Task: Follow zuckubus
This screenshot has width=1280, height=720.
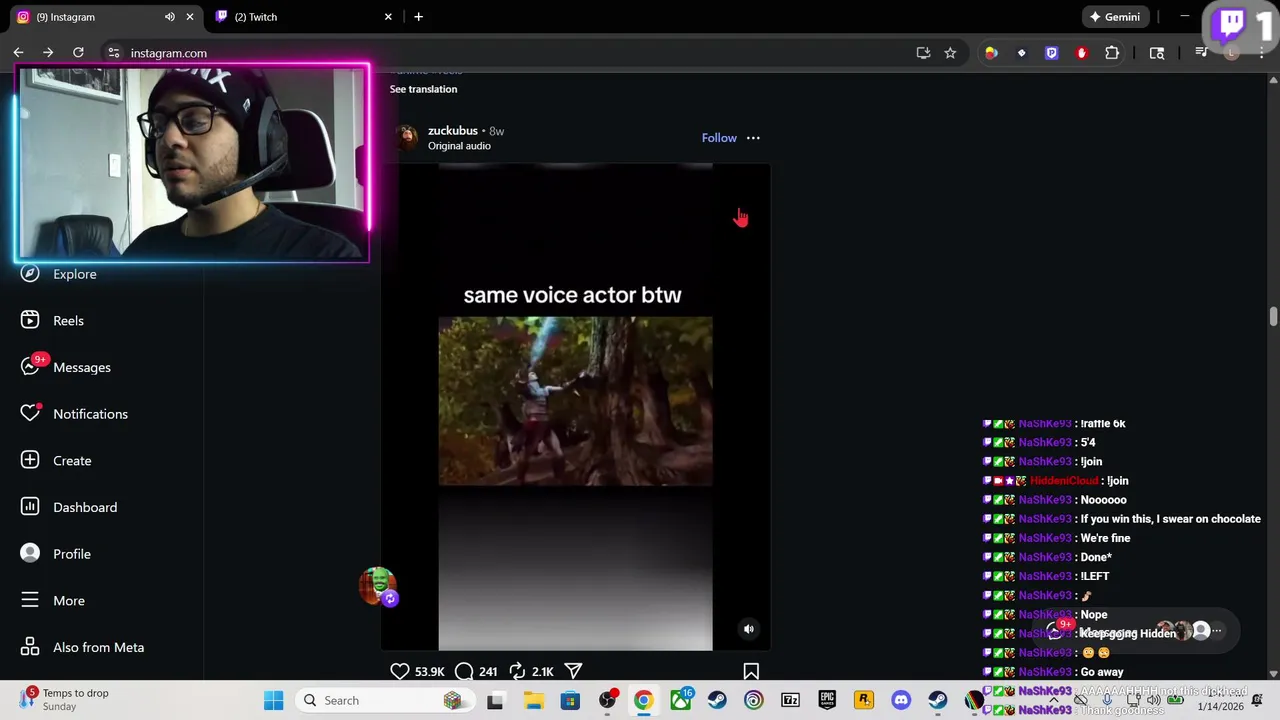Action: coord(719,138)
